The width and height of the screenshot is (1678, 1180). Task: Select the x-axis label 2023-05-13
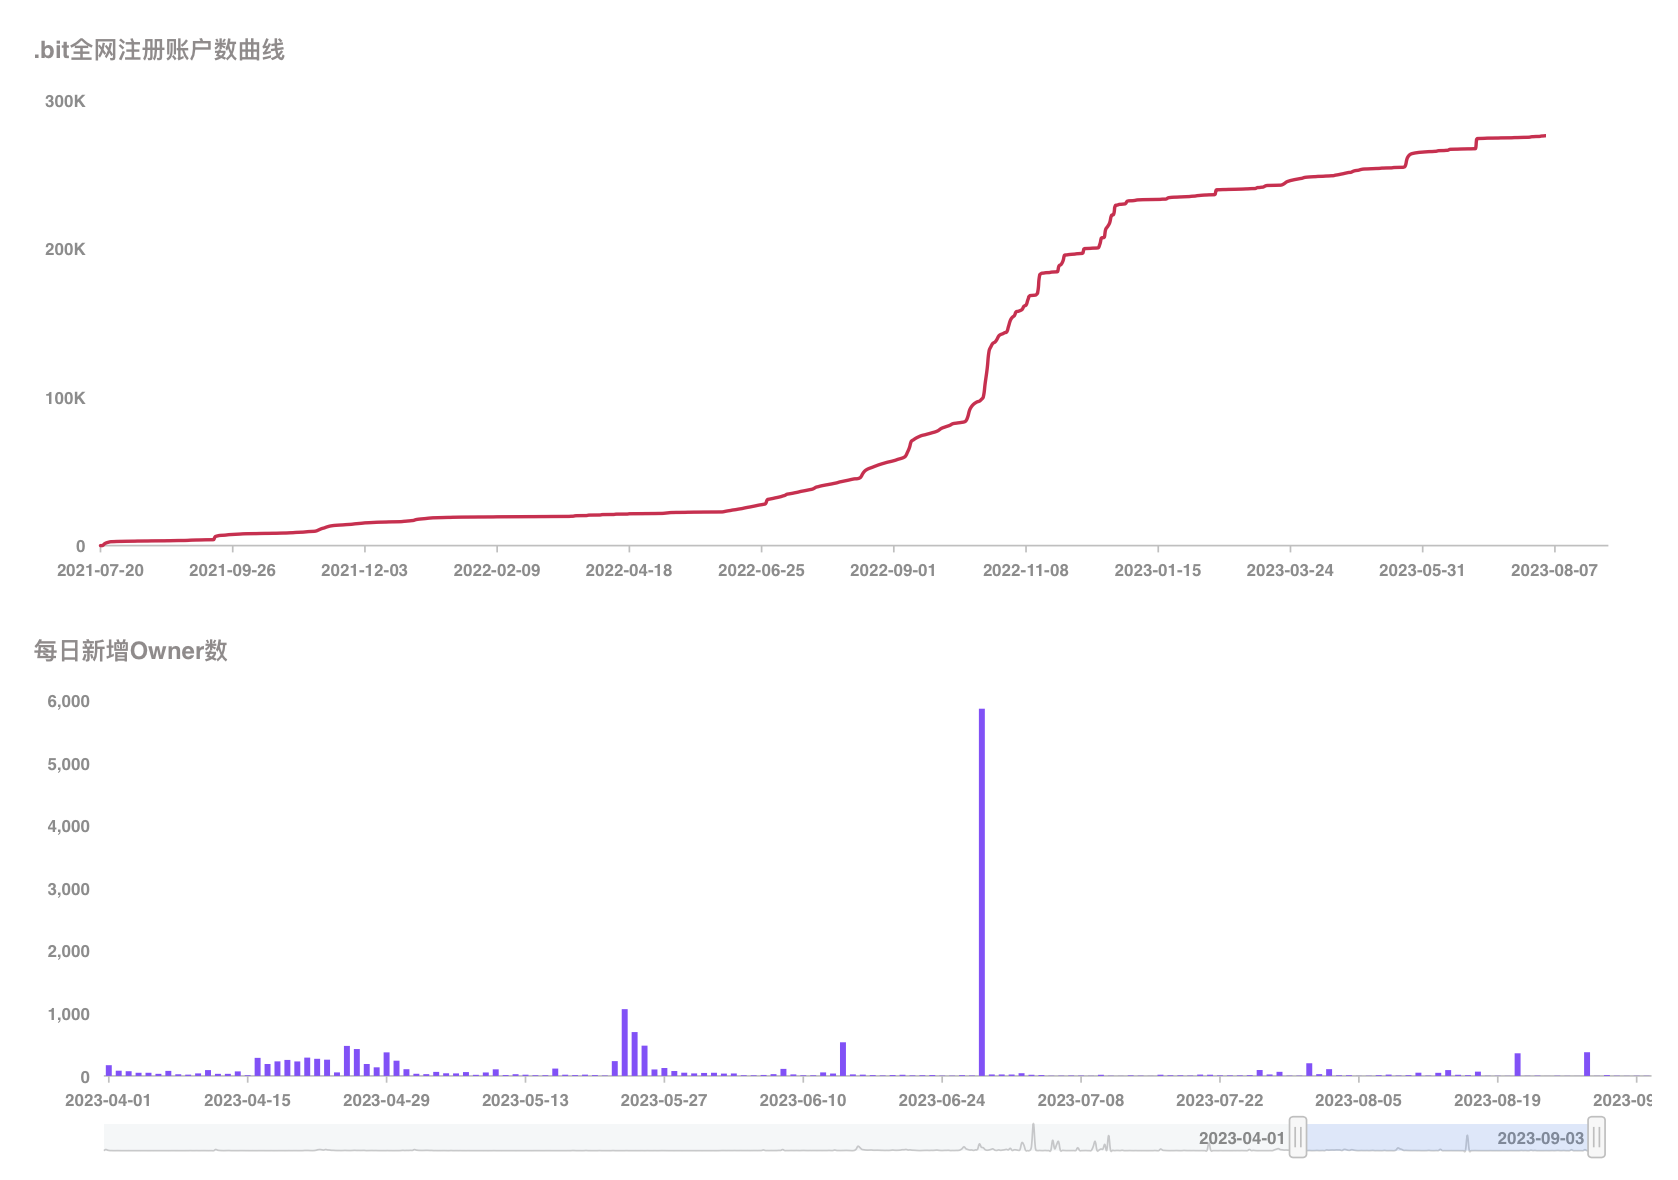(525, 1100)
